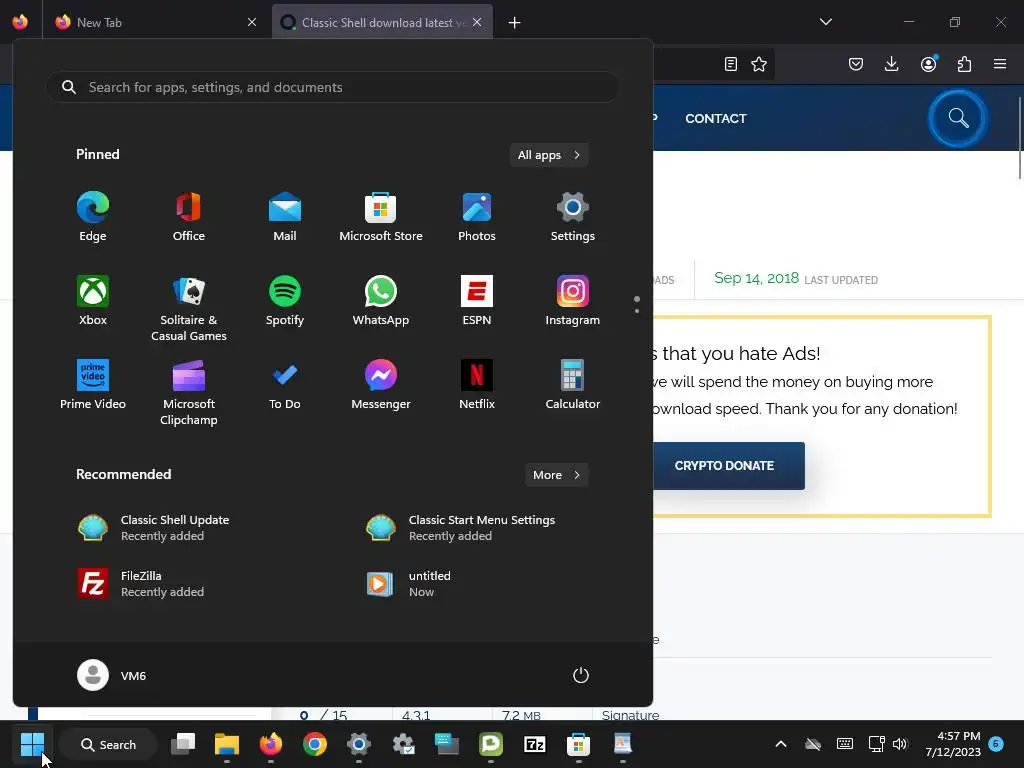Open the Edge pinned app
Viewport: 1024px width, 768px height.
[x=93, y=217]
